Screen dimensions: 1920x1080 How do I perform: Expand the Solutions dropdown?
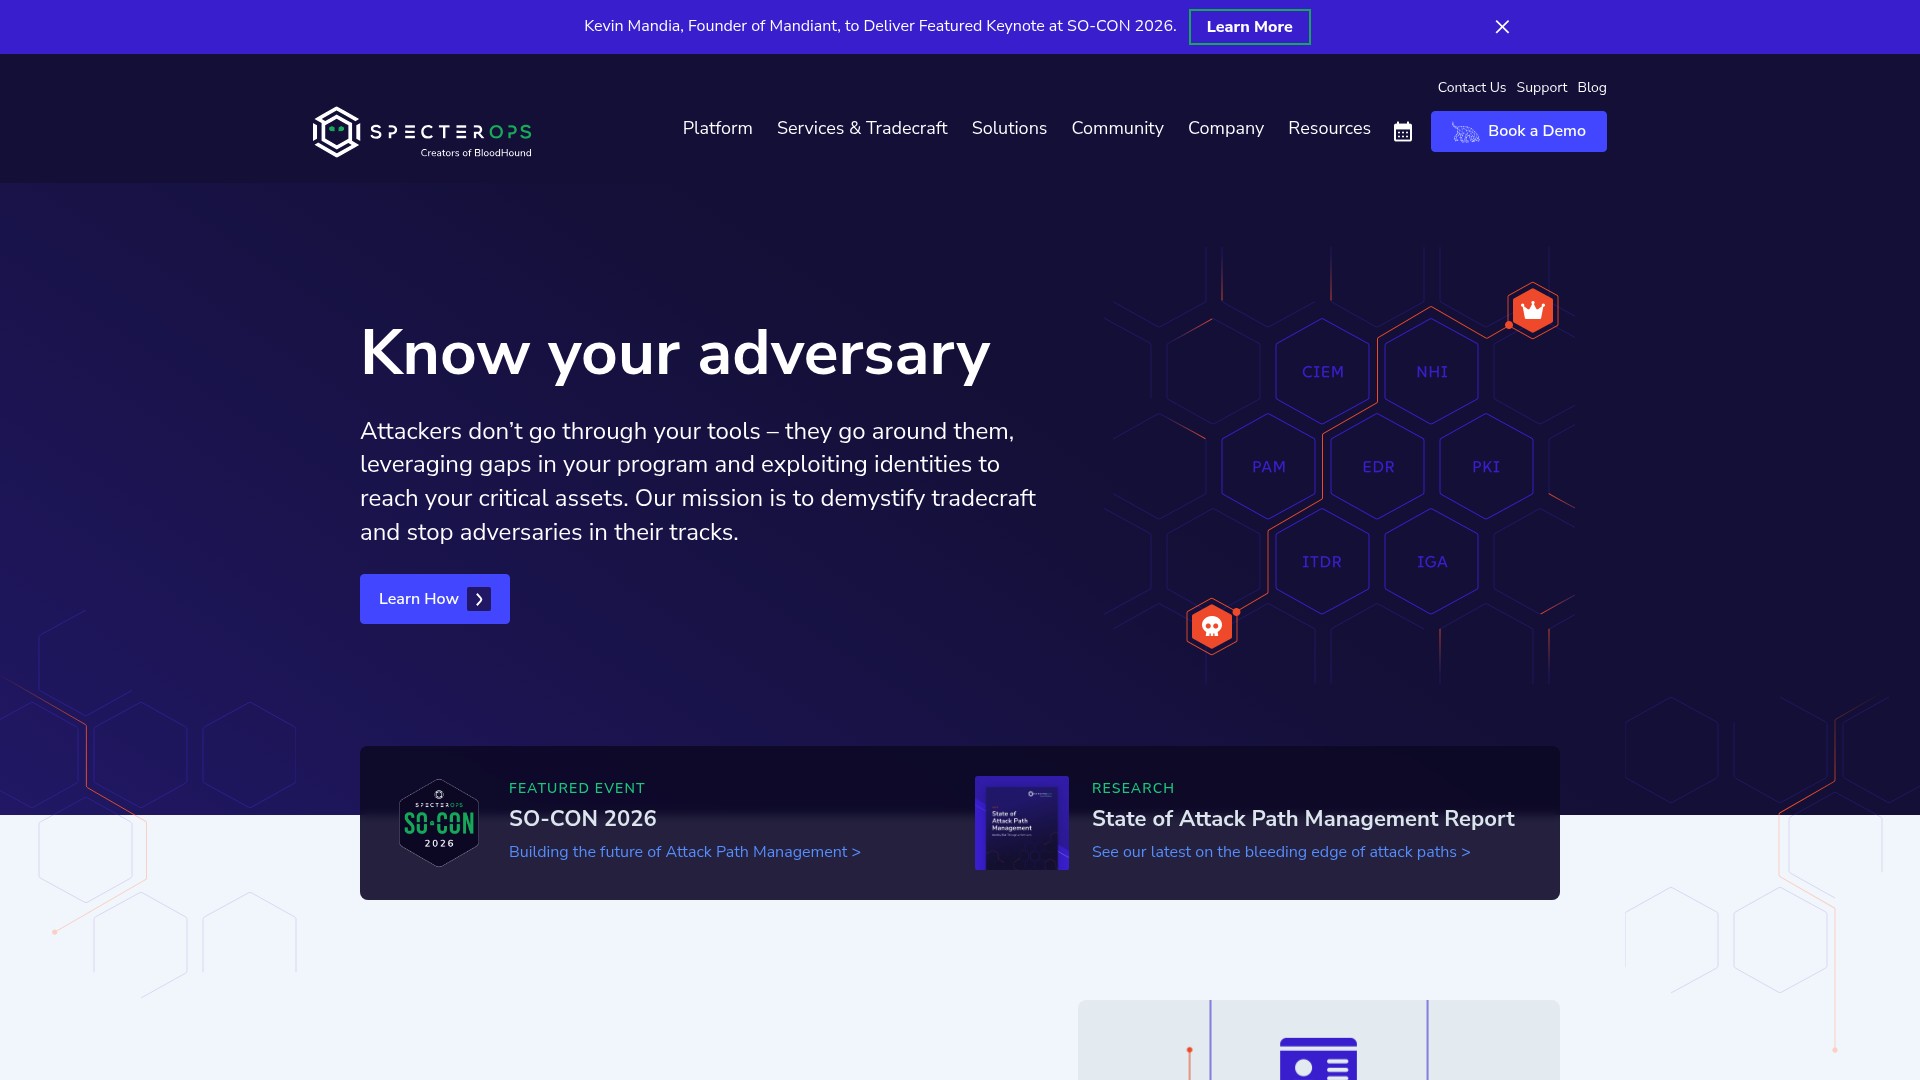(1009, 128)
